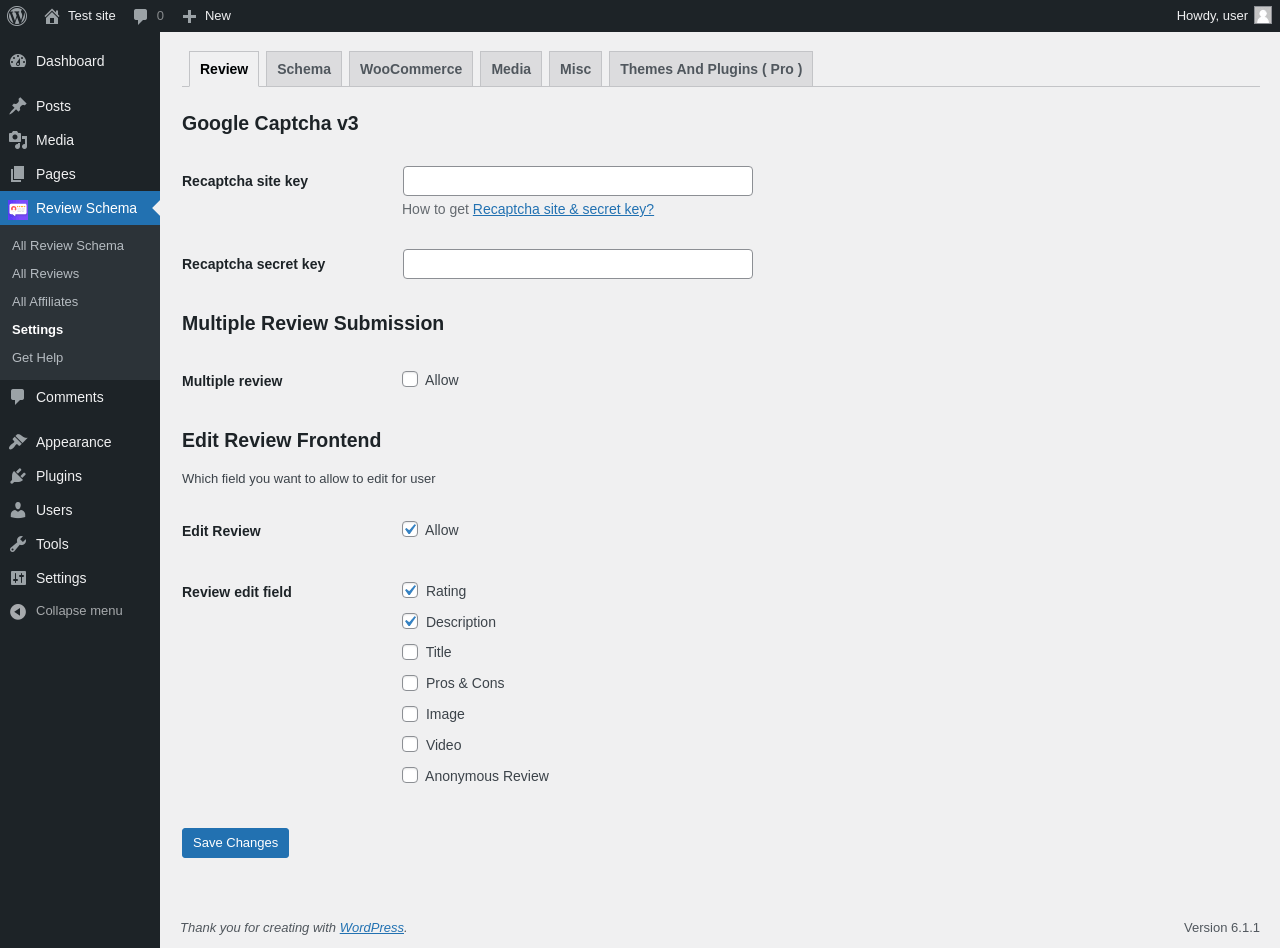The width and height of the screenshot is (1280, 948).
Task: Click the Recaptcha secret key input field
Action: click(578, 264)
